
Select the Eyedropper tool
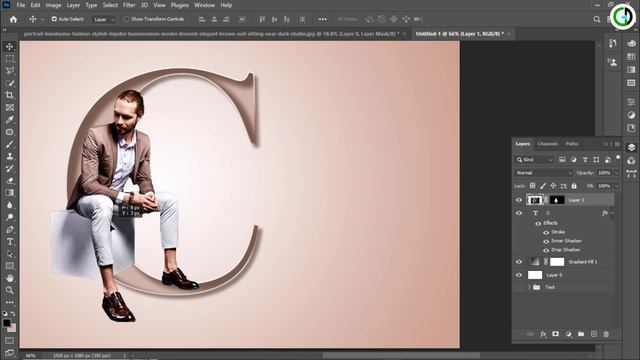(9, 120)
